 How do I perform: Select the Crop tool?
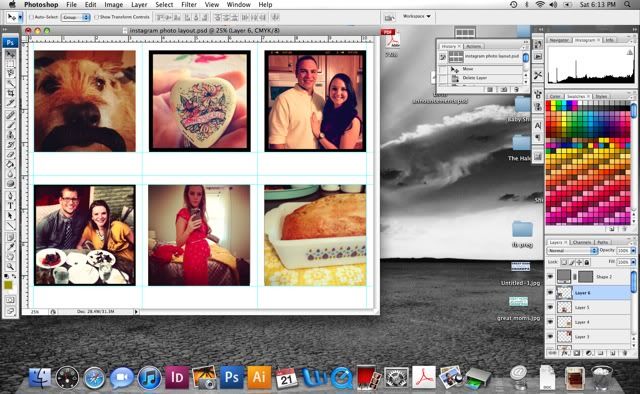coord(11,93)
